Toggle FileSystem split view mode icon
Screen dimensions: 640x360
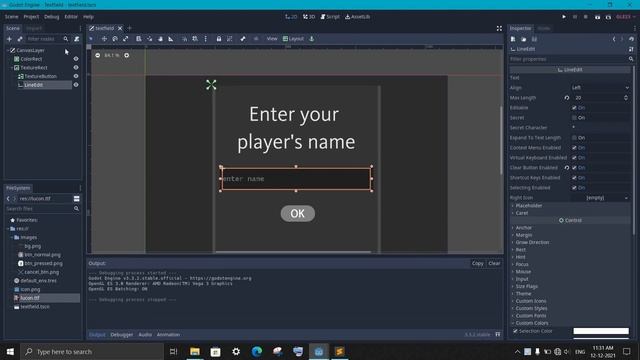click(76, 198)
